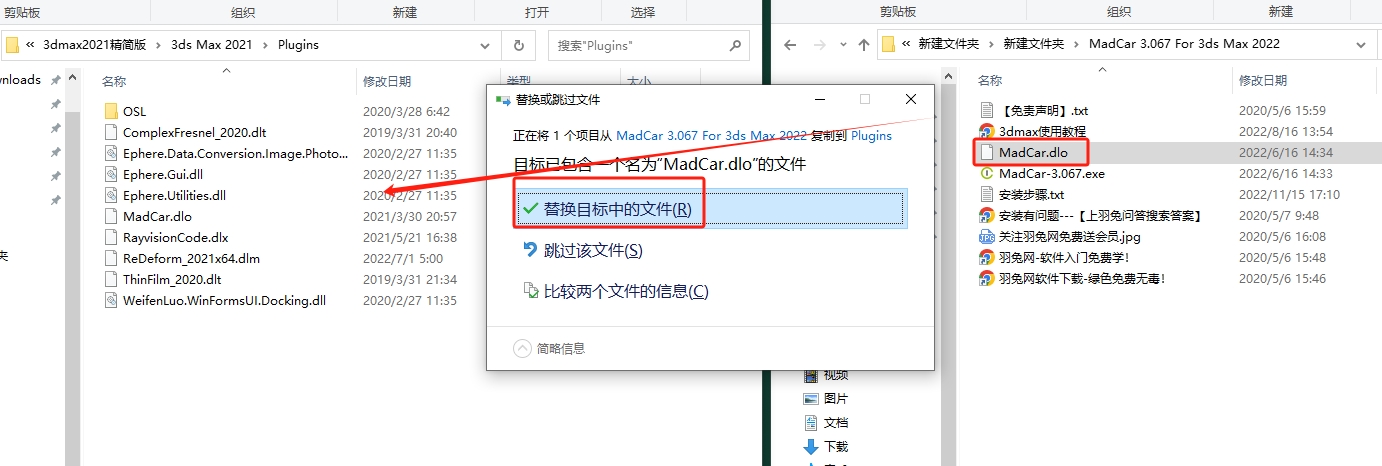This screenshot has width=1382, height=466.
Task: Choose 替换目标中的文件(R) in the dialog
Action: (710, 209)
